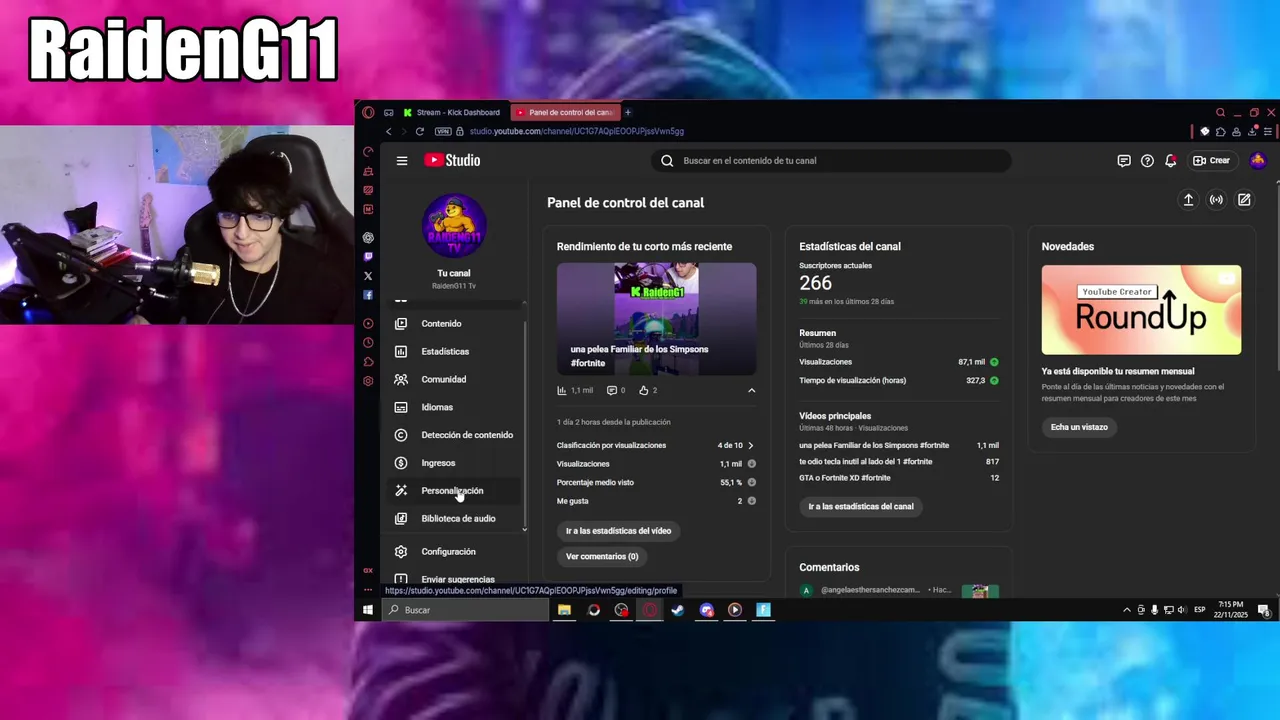The image size is (1280, 720).
Task: Click the Crear button
Action: pyautogui.click(x=1211, y=160)
